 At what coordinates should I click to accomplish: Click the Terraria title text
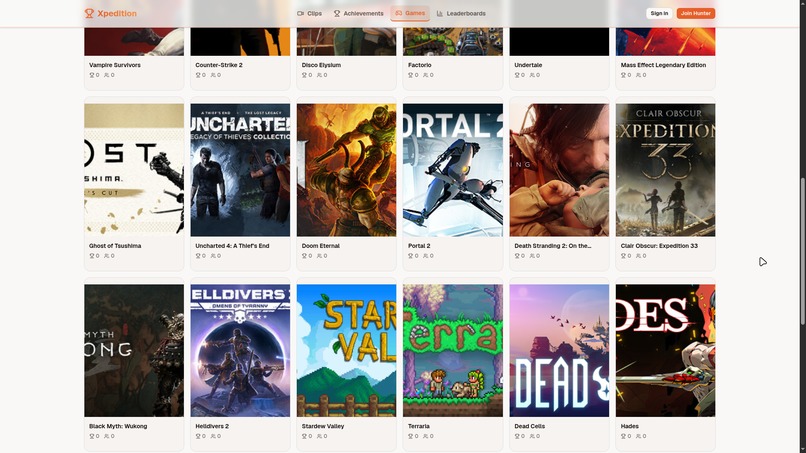click(419, 426)
